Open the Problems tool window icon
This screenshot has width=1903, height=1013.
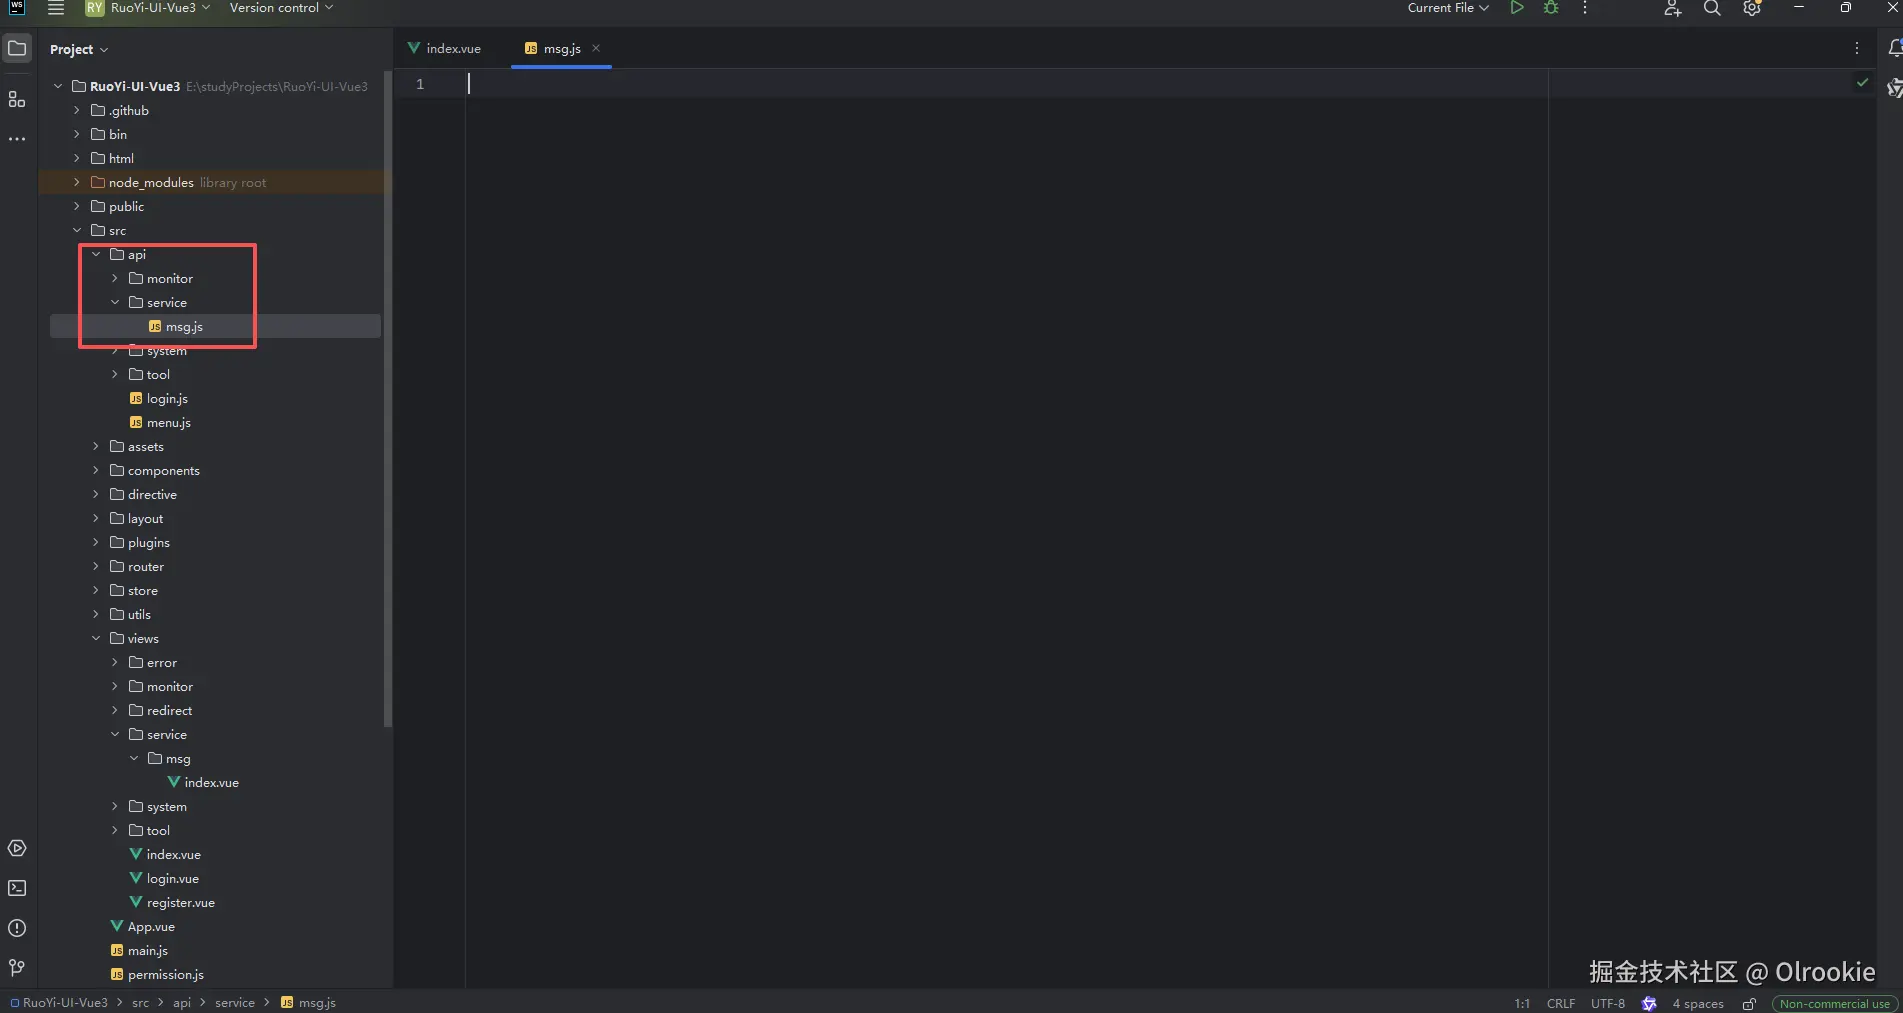(x=17, y=928)
